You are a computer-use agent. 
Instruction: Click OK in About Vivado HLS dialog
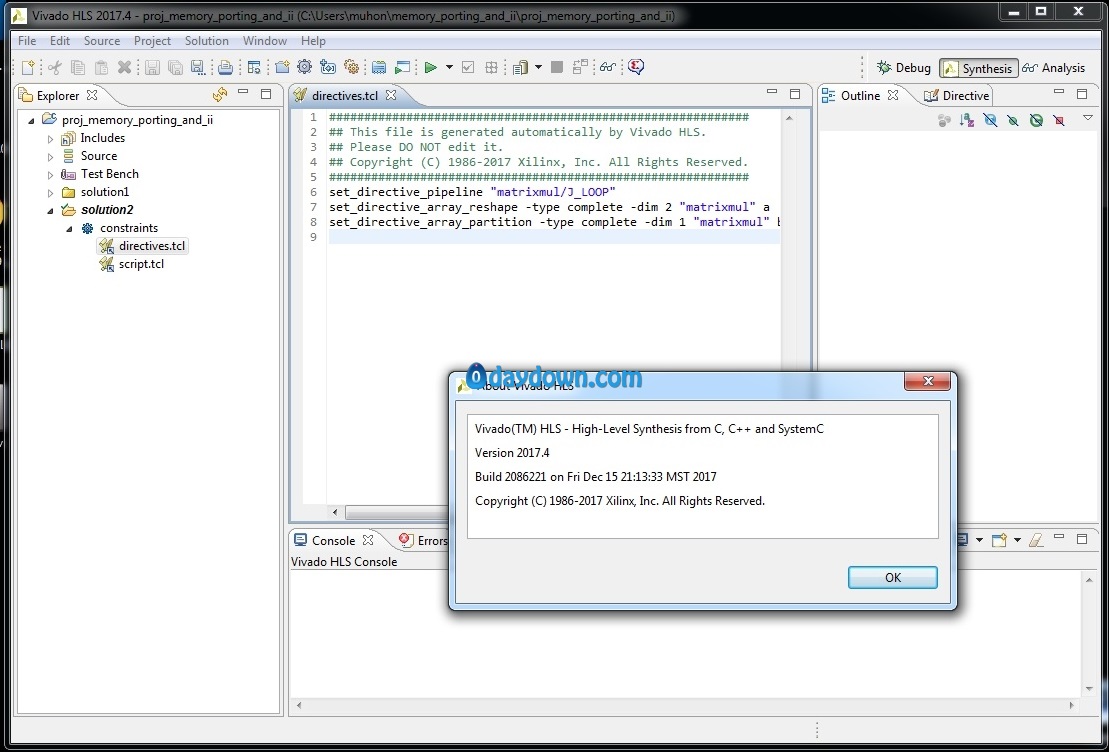[x=893, y=577]
